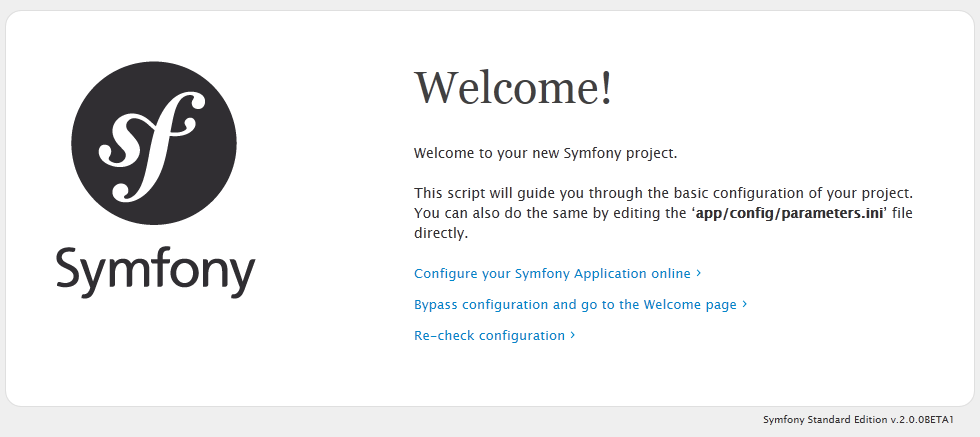Click the 'Welcome to your new Symfony project.' sentence

coord(546,153)
